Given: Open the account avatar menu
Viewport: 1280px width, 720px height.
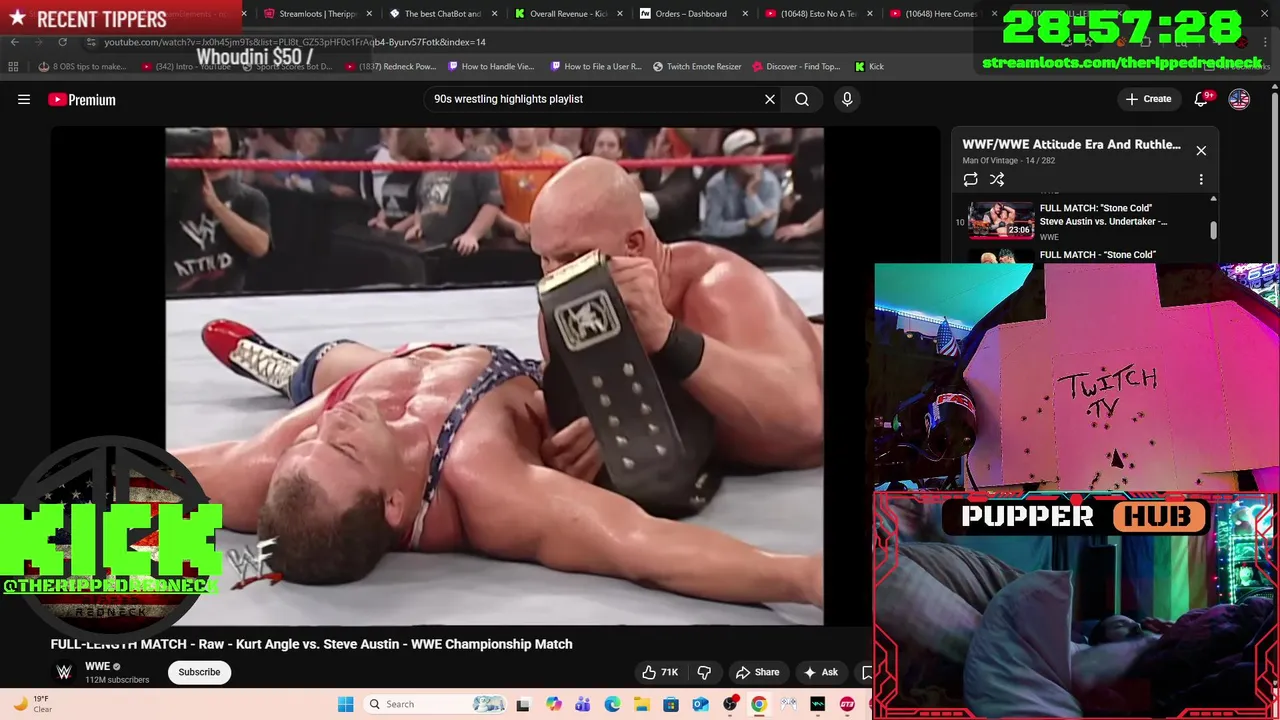Looking at the screenshot, I should (x=1239, y=99).
